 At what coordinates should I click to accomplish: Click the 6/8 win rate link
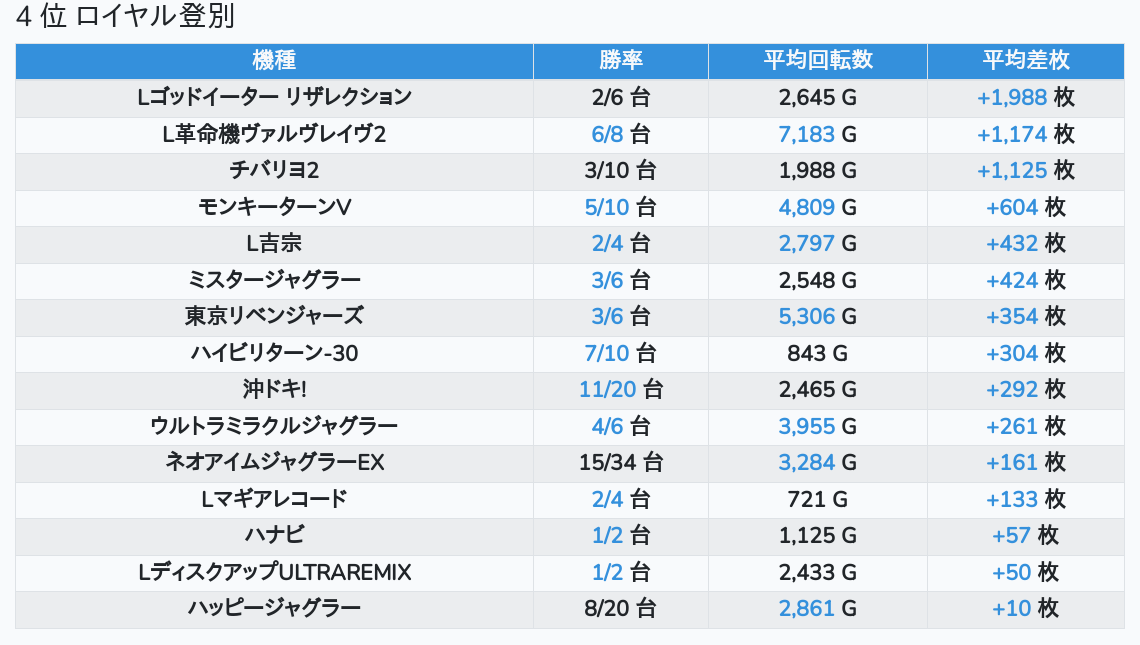tap(607, 134)
